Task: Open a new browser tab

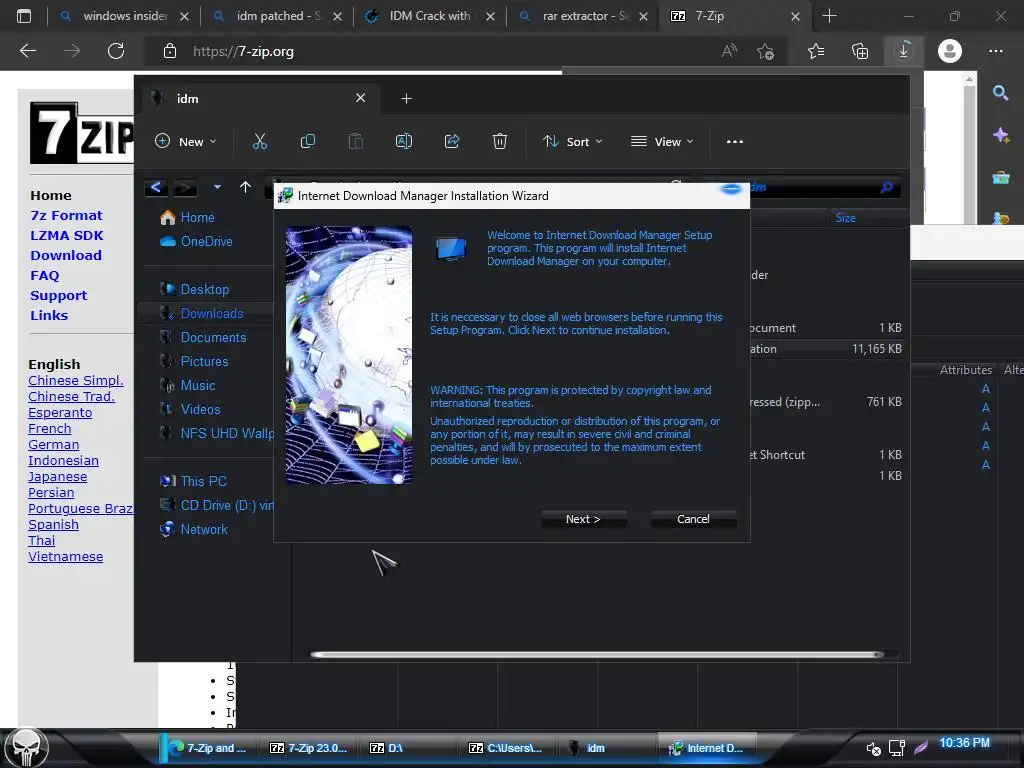Action: [829, 16]
